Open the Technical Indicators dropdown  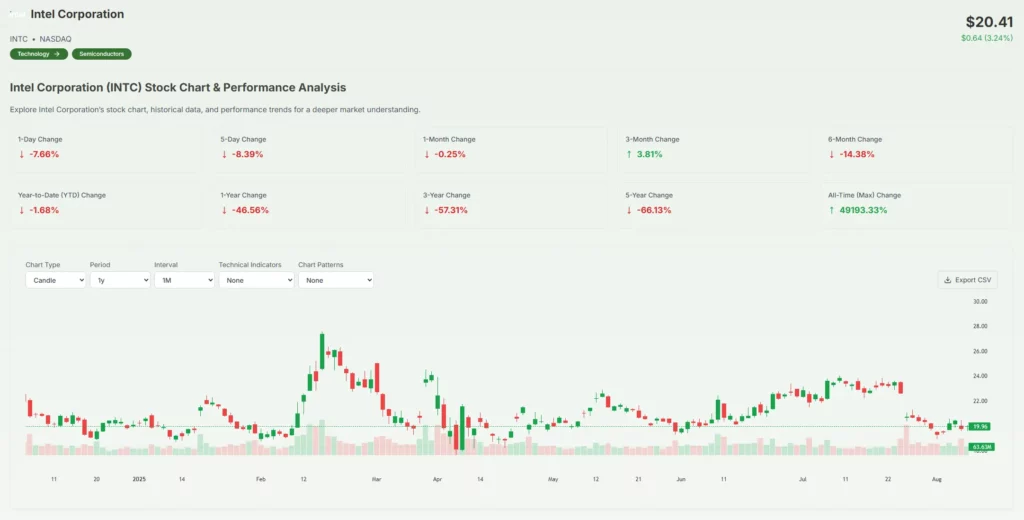click(256, 281)
